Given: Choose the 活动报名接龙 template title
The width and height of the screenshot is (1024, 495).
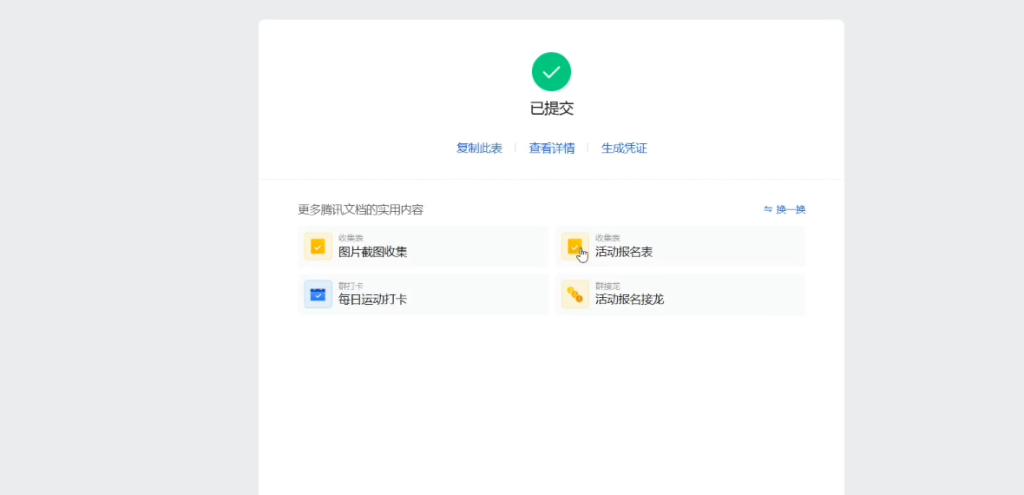Looking at the screenshot, I should tap(630, 300).
